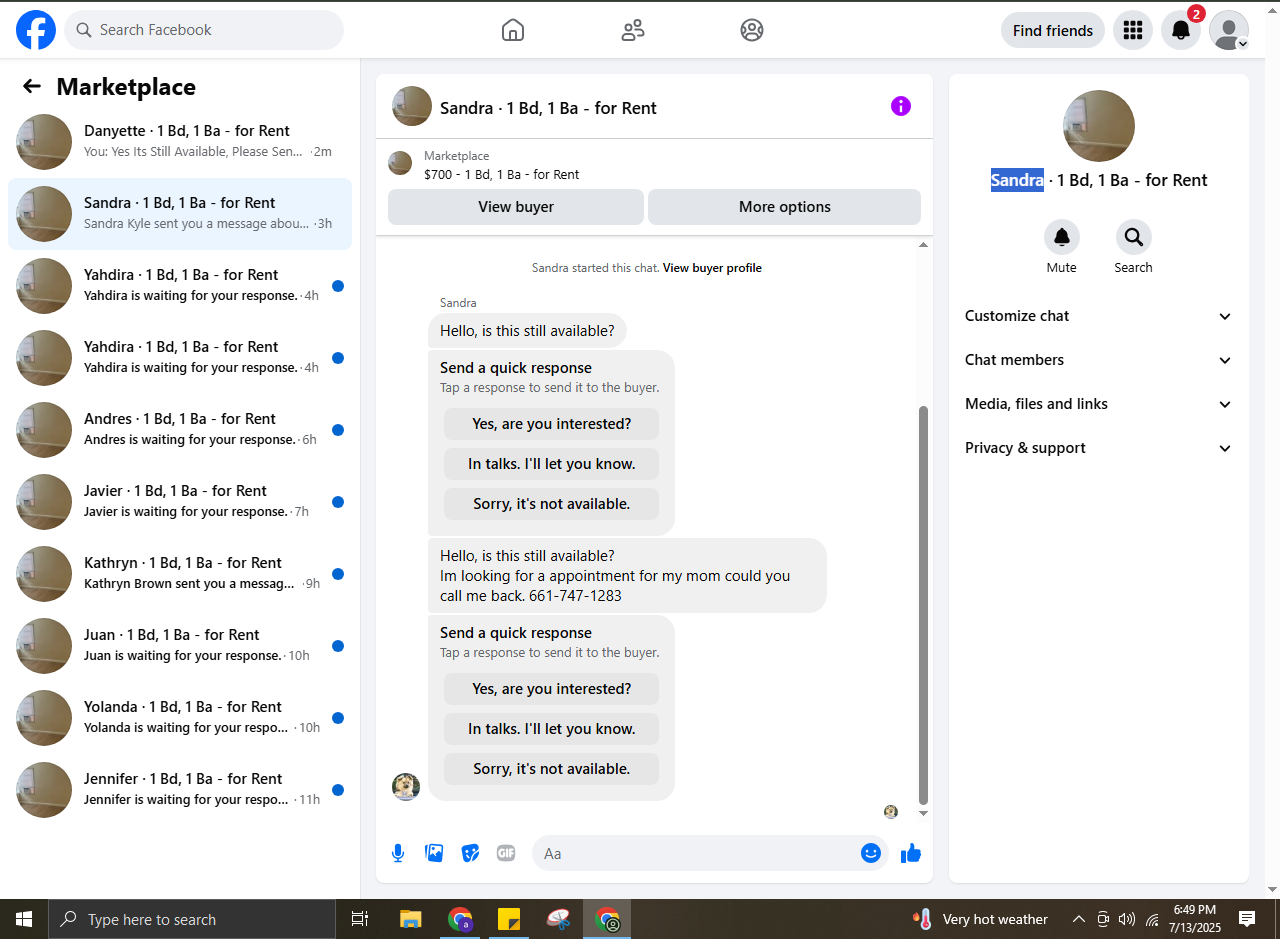Screen dimensions: 1280x939
Task: Click the chat scrollbar up arrow
Action: [x=923, y=244]
